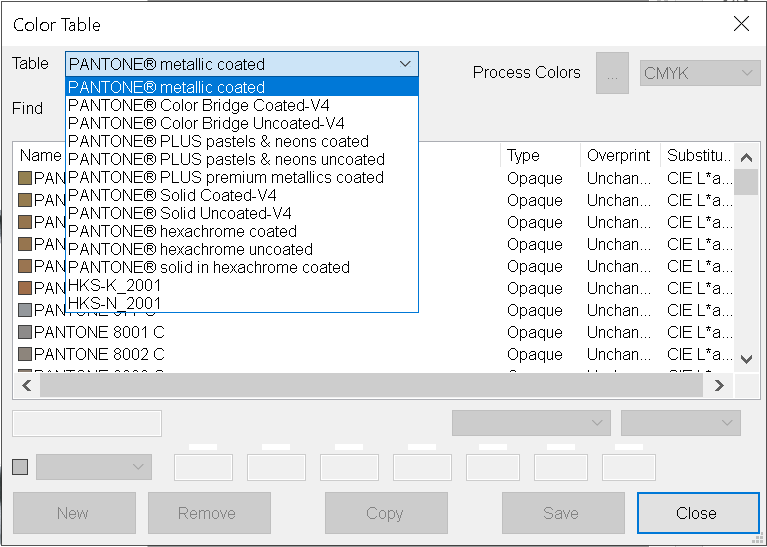The height and width of the screenshot is (547, 767).
Task: Select the PANTONE 8002 C row
Action: 374,354
